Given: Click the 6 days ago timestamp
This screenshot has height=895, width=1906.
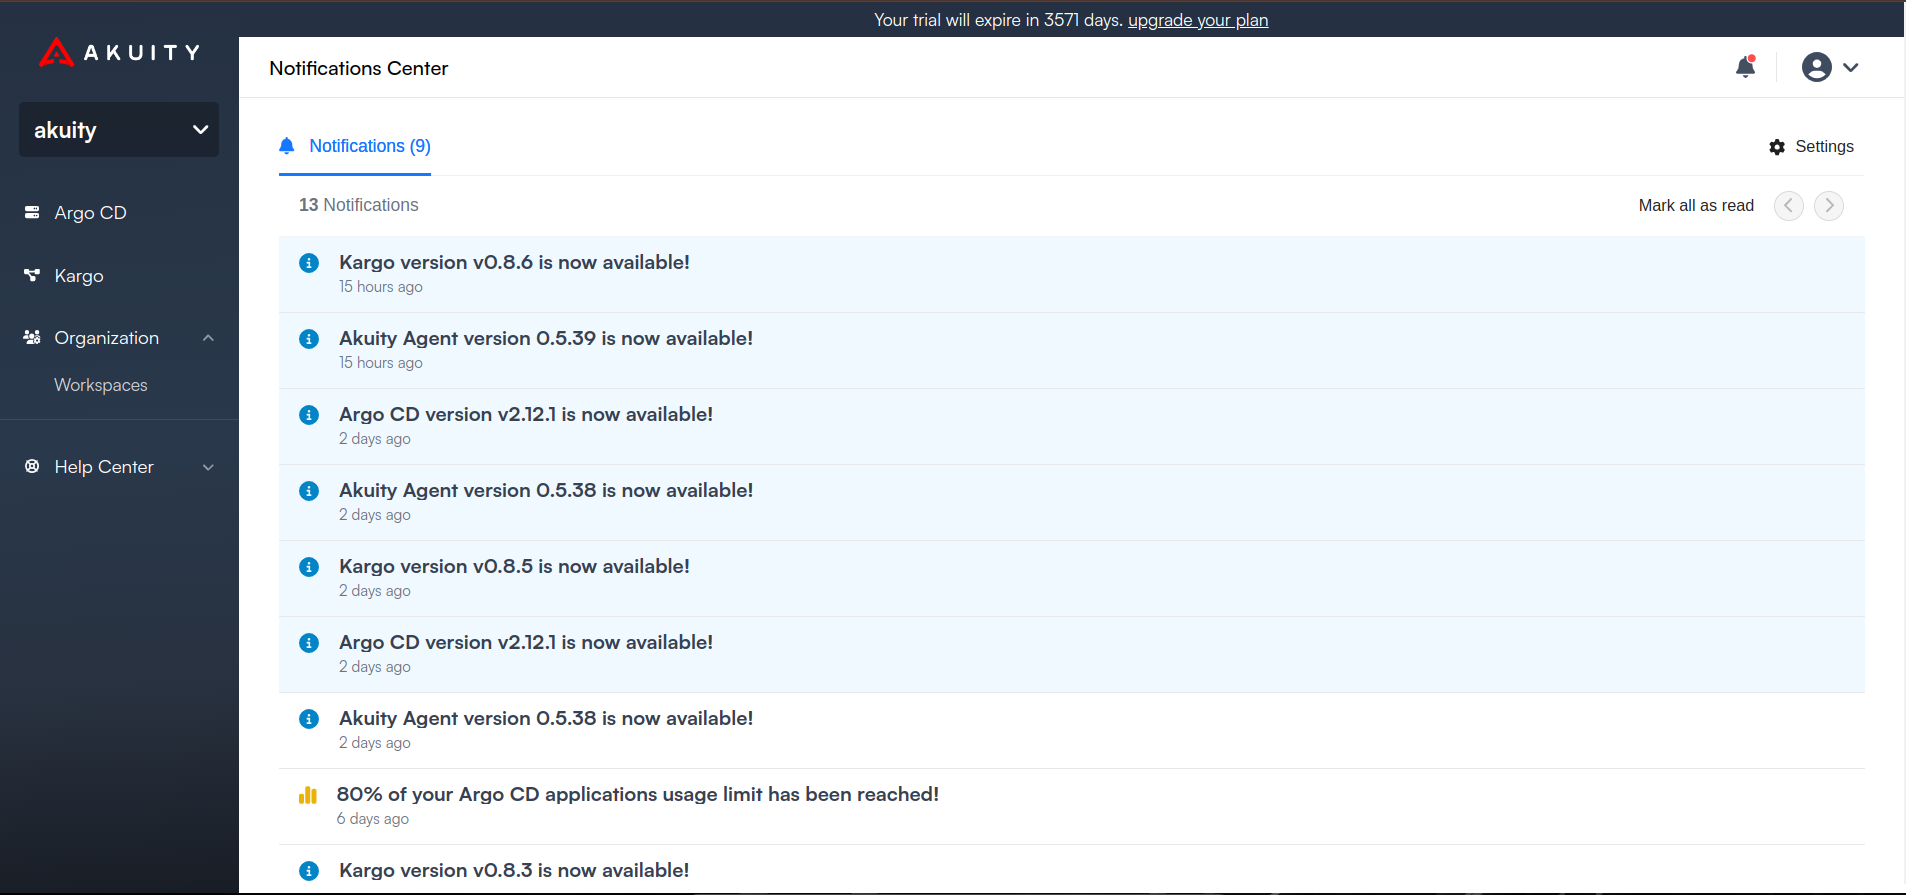Looking at the screenshot, I should coord(373,819).
